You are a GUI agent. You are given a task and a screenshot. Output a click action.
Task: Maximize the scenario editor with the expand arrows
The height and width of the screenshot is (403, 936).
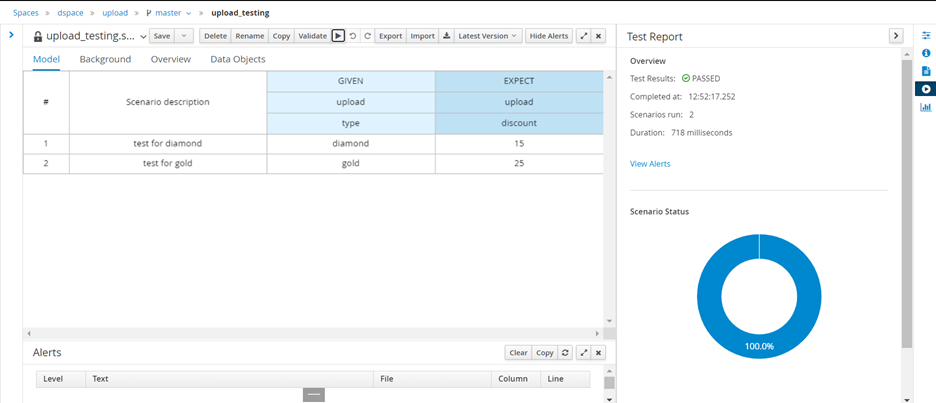[x=584, y=36]
